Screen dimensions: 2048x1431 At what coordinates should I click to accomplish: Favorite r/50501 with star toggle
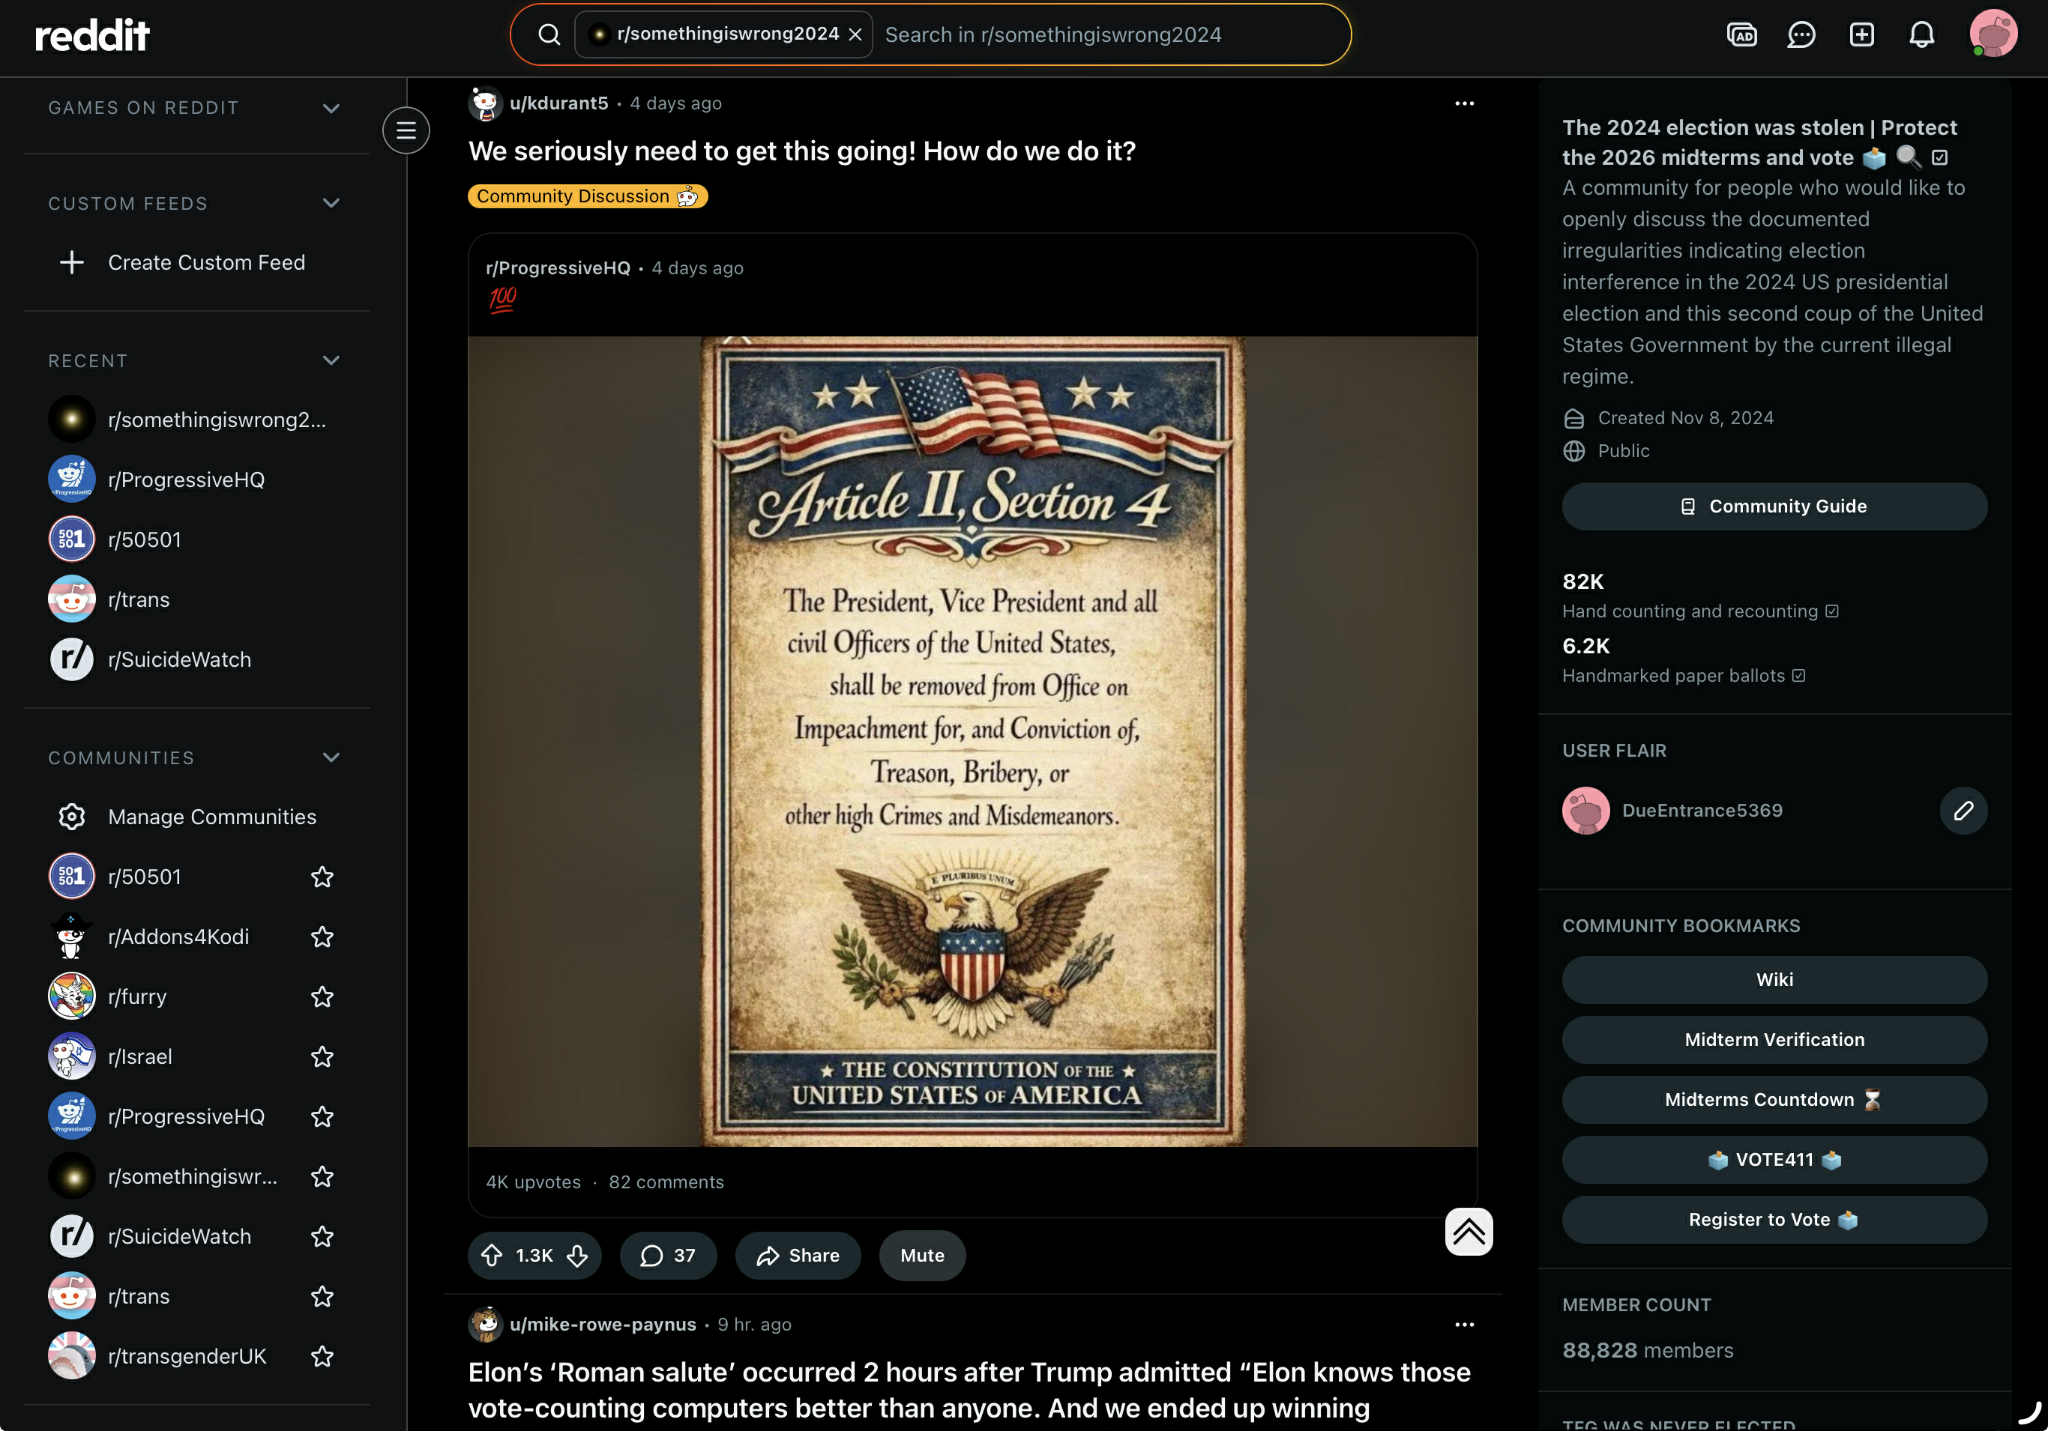tap(322, 877)
